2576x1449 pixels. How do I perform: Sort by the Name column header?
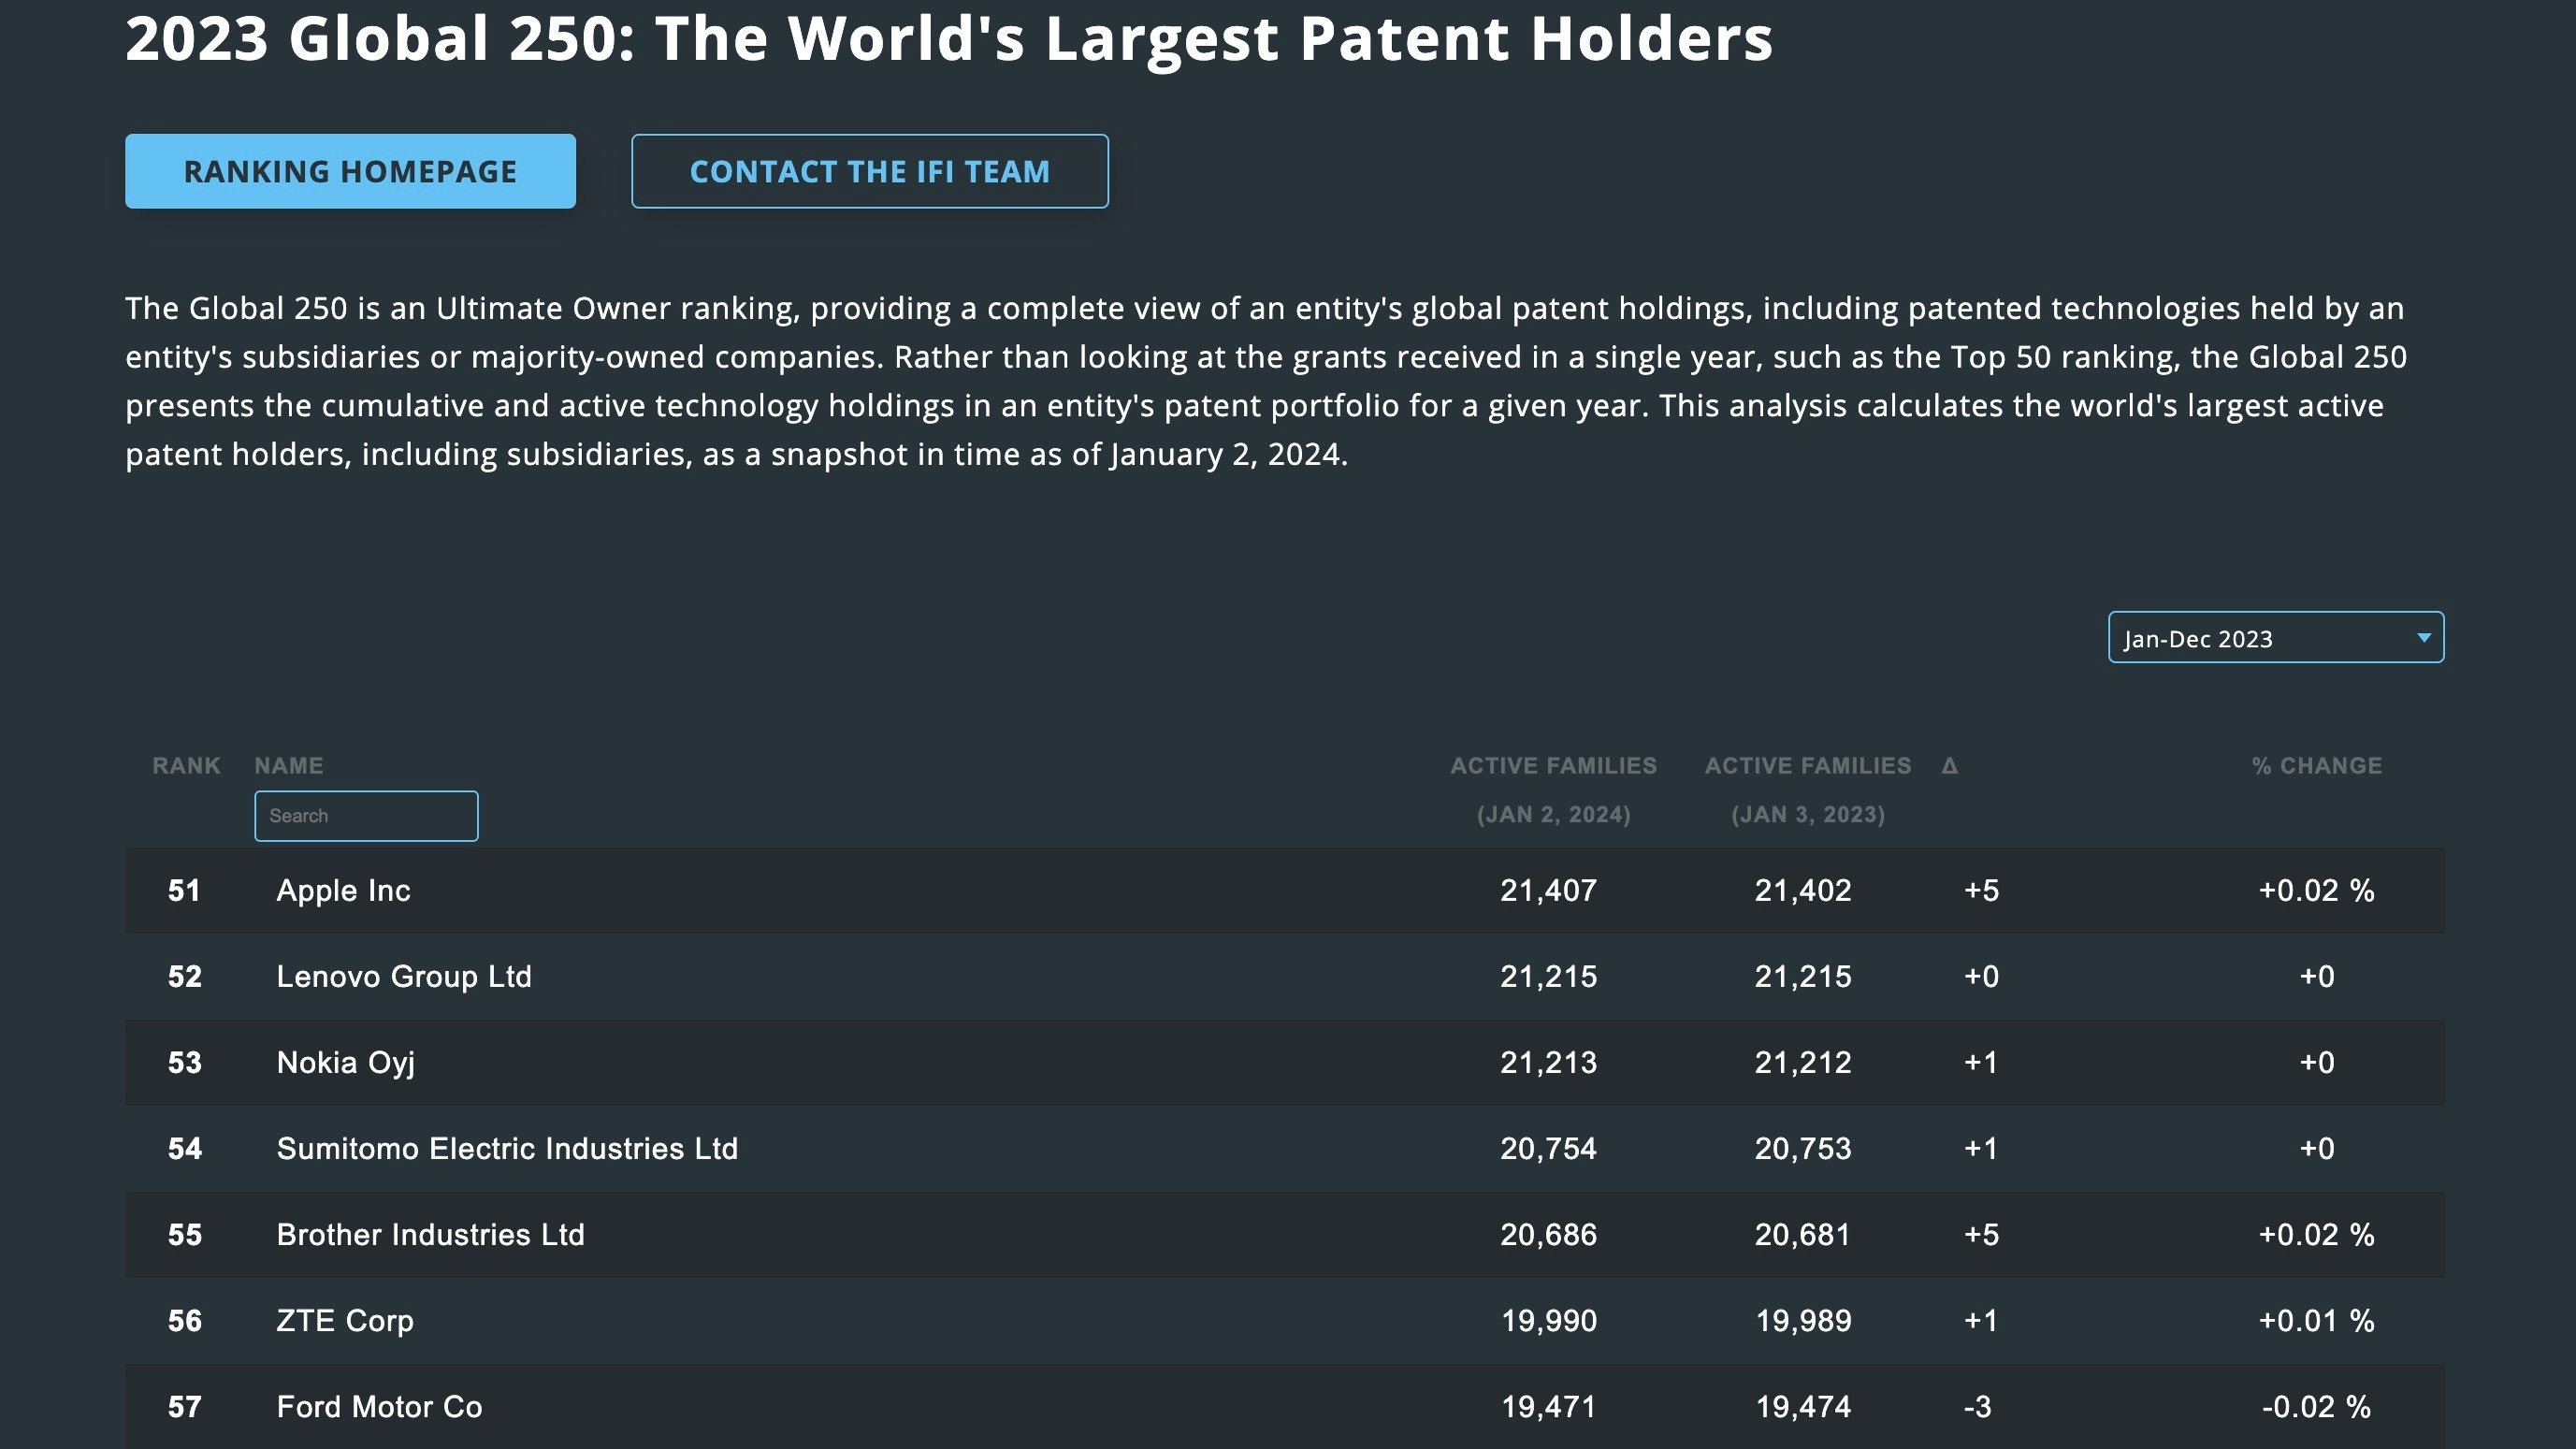289,766
